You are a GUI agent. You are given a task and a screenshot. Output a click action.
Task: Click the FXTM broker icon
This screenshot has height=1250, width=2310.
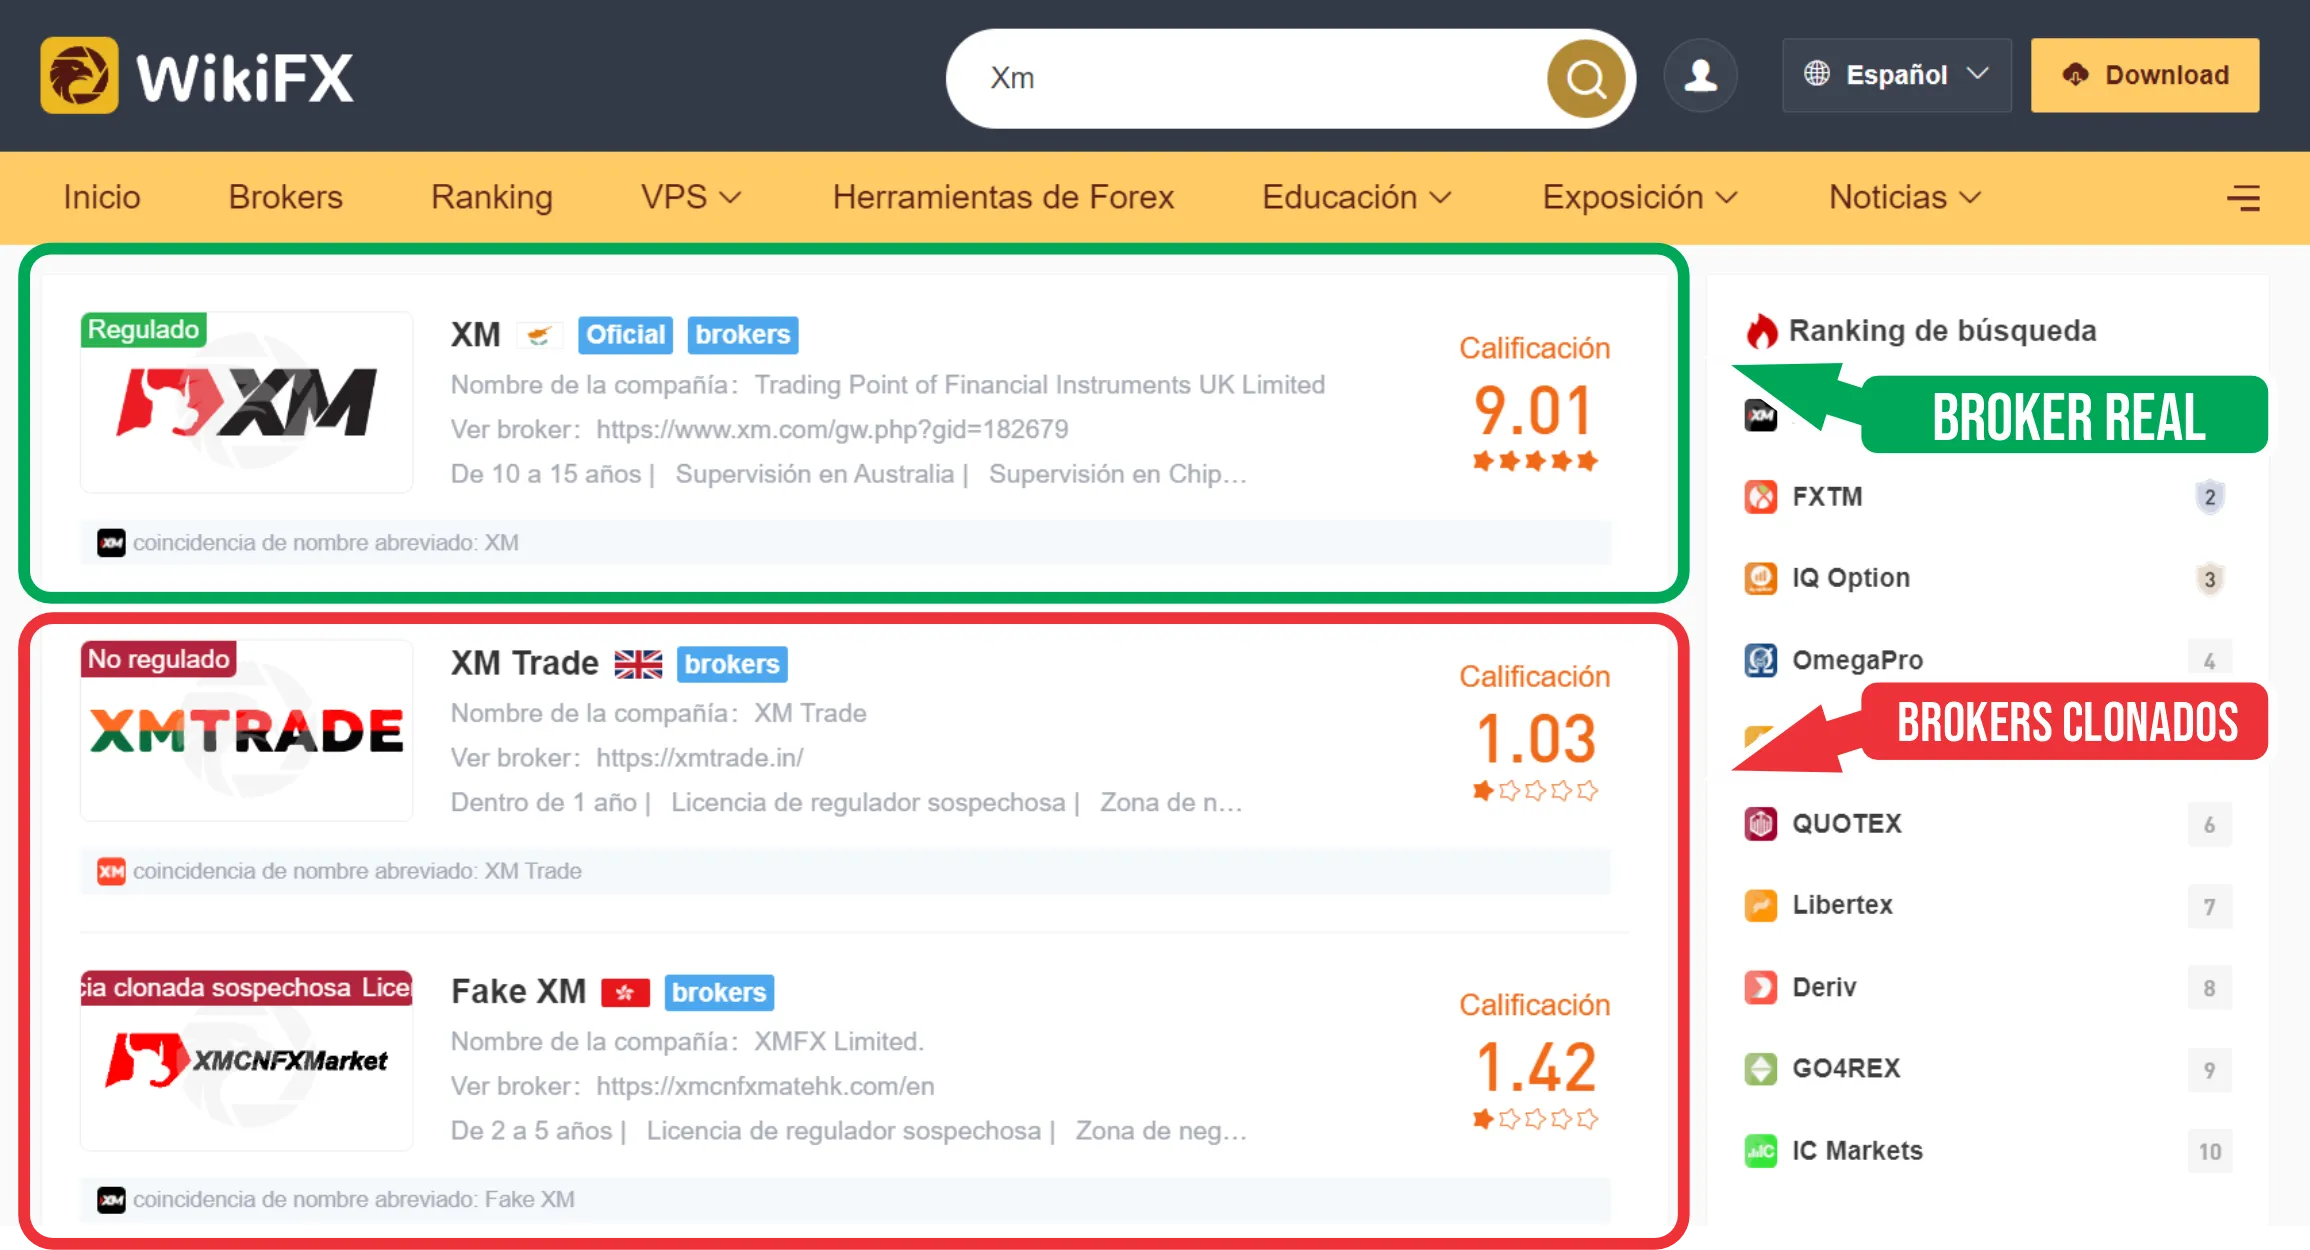[x=1760, y=497]
